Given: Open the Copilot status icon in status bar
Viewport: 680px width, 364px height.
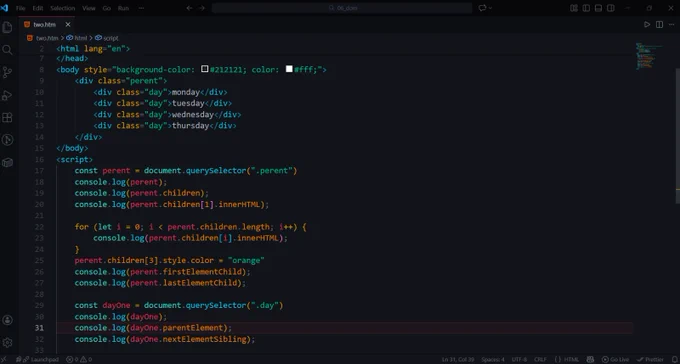Looking at the screenshot, I should click(590, 360).
